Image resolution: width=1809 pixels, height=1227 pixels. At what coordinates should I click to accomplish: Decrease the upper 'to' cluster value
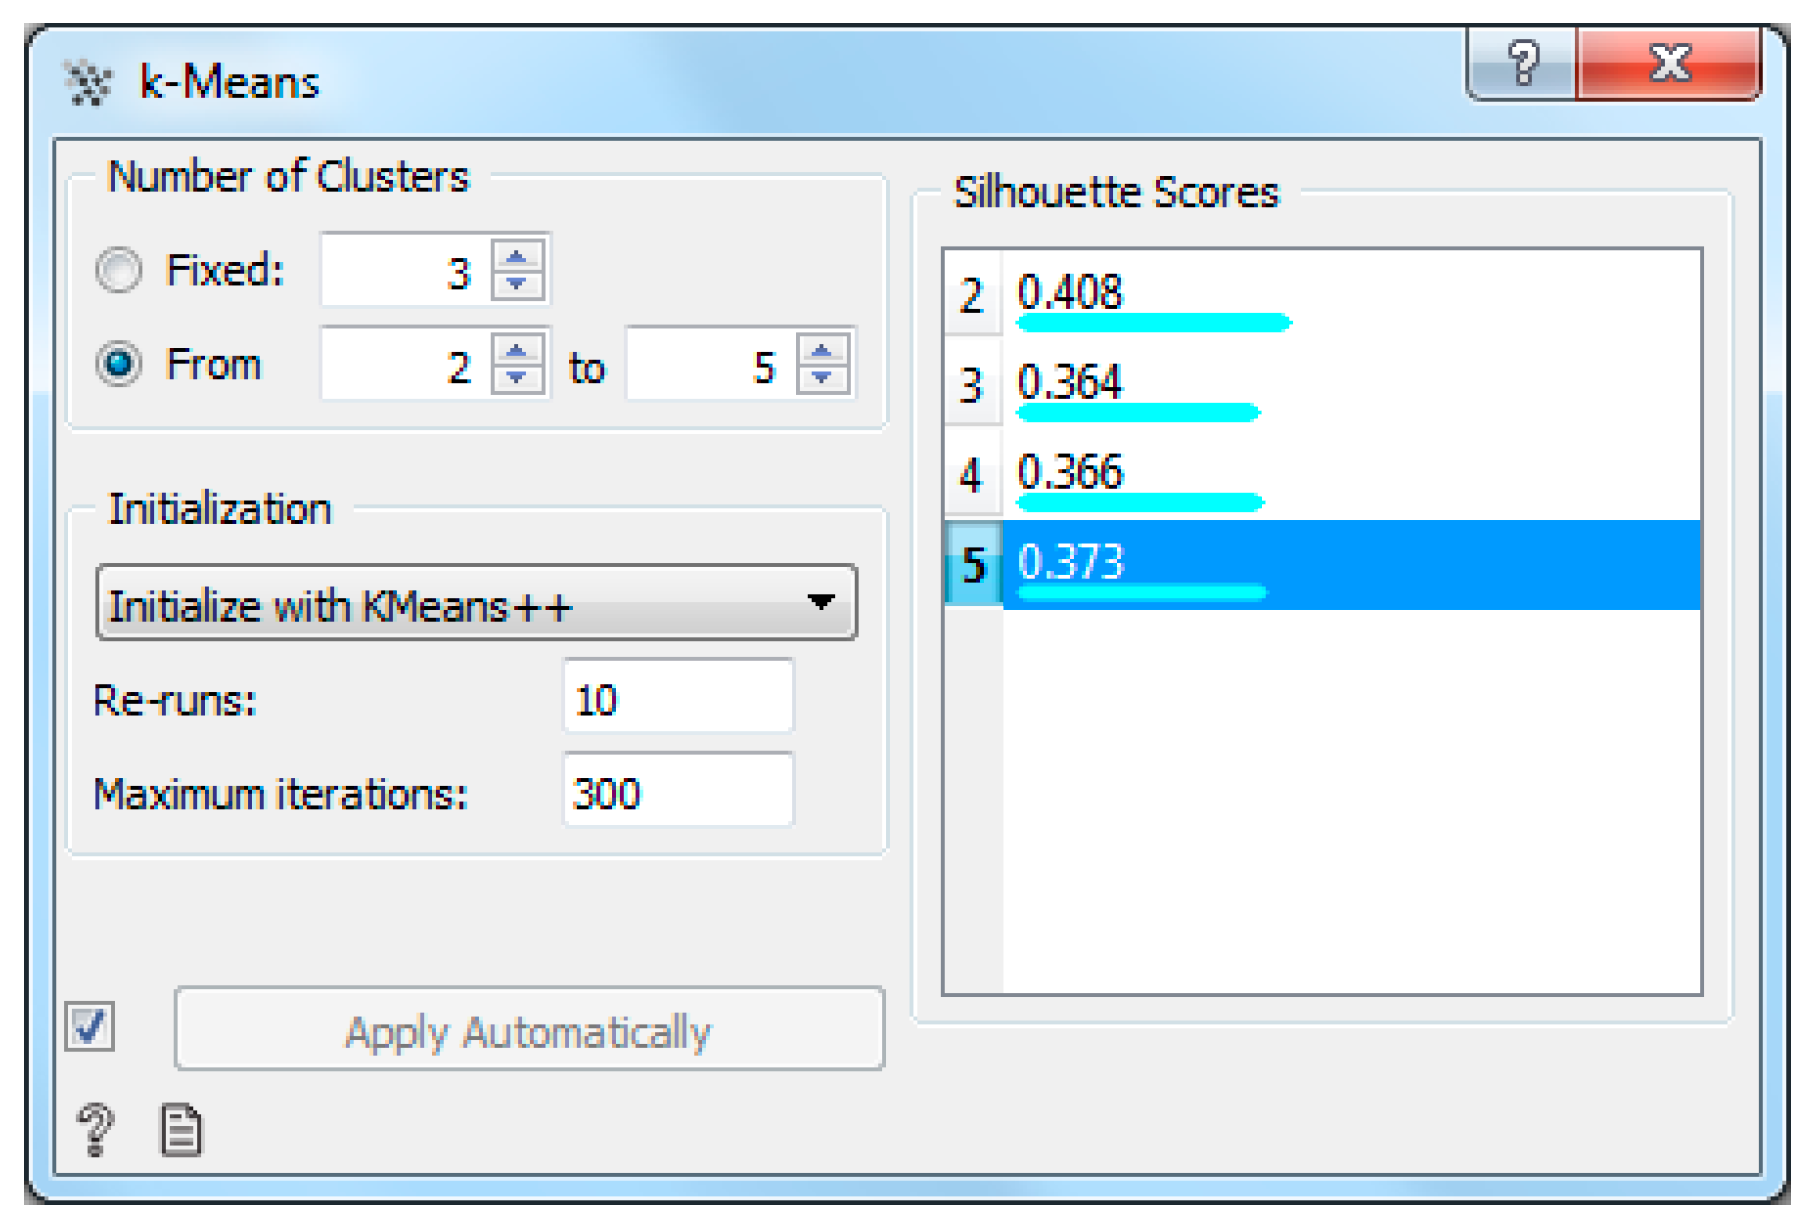[822, 378]
